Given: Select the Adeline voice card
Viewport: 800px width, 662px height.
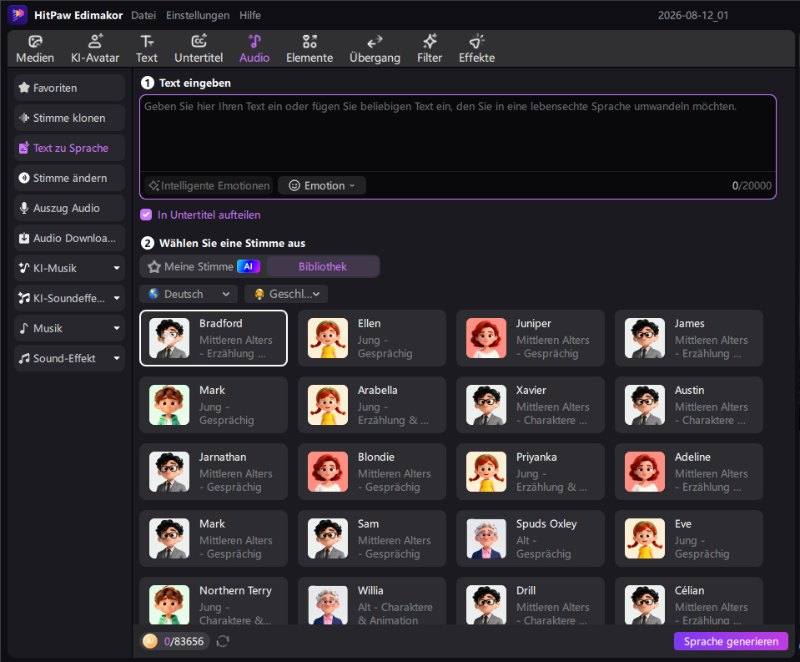Looking at the screenshot, I should (x=689, y=472).
